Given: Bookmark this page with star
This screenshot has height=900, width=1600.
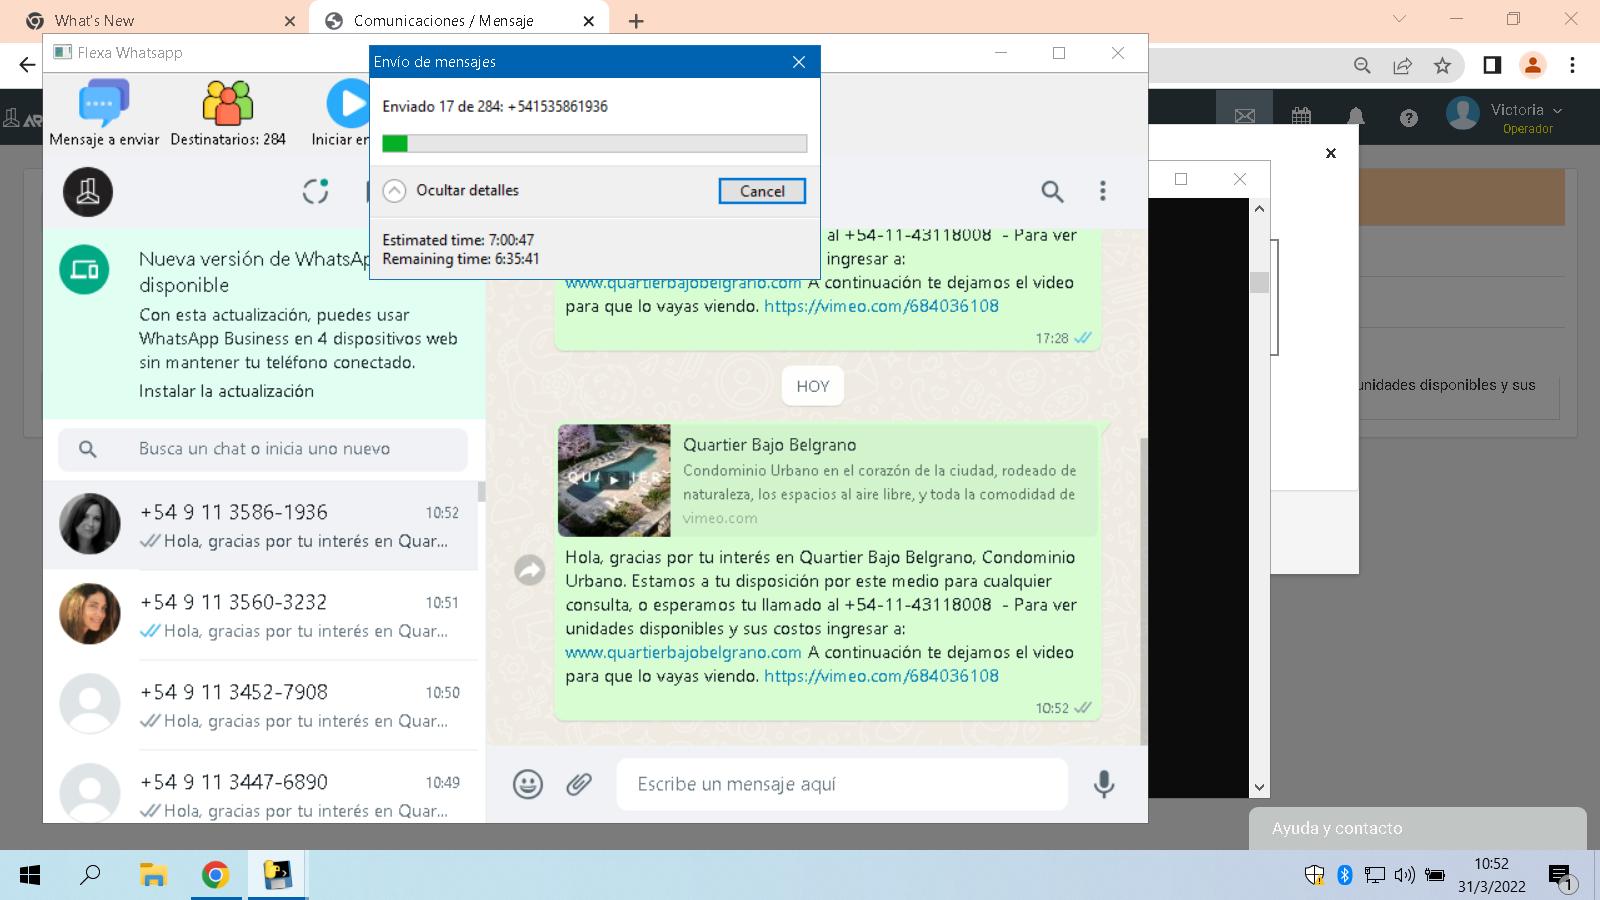Looking at the screenshot, I should [1442, 65].
